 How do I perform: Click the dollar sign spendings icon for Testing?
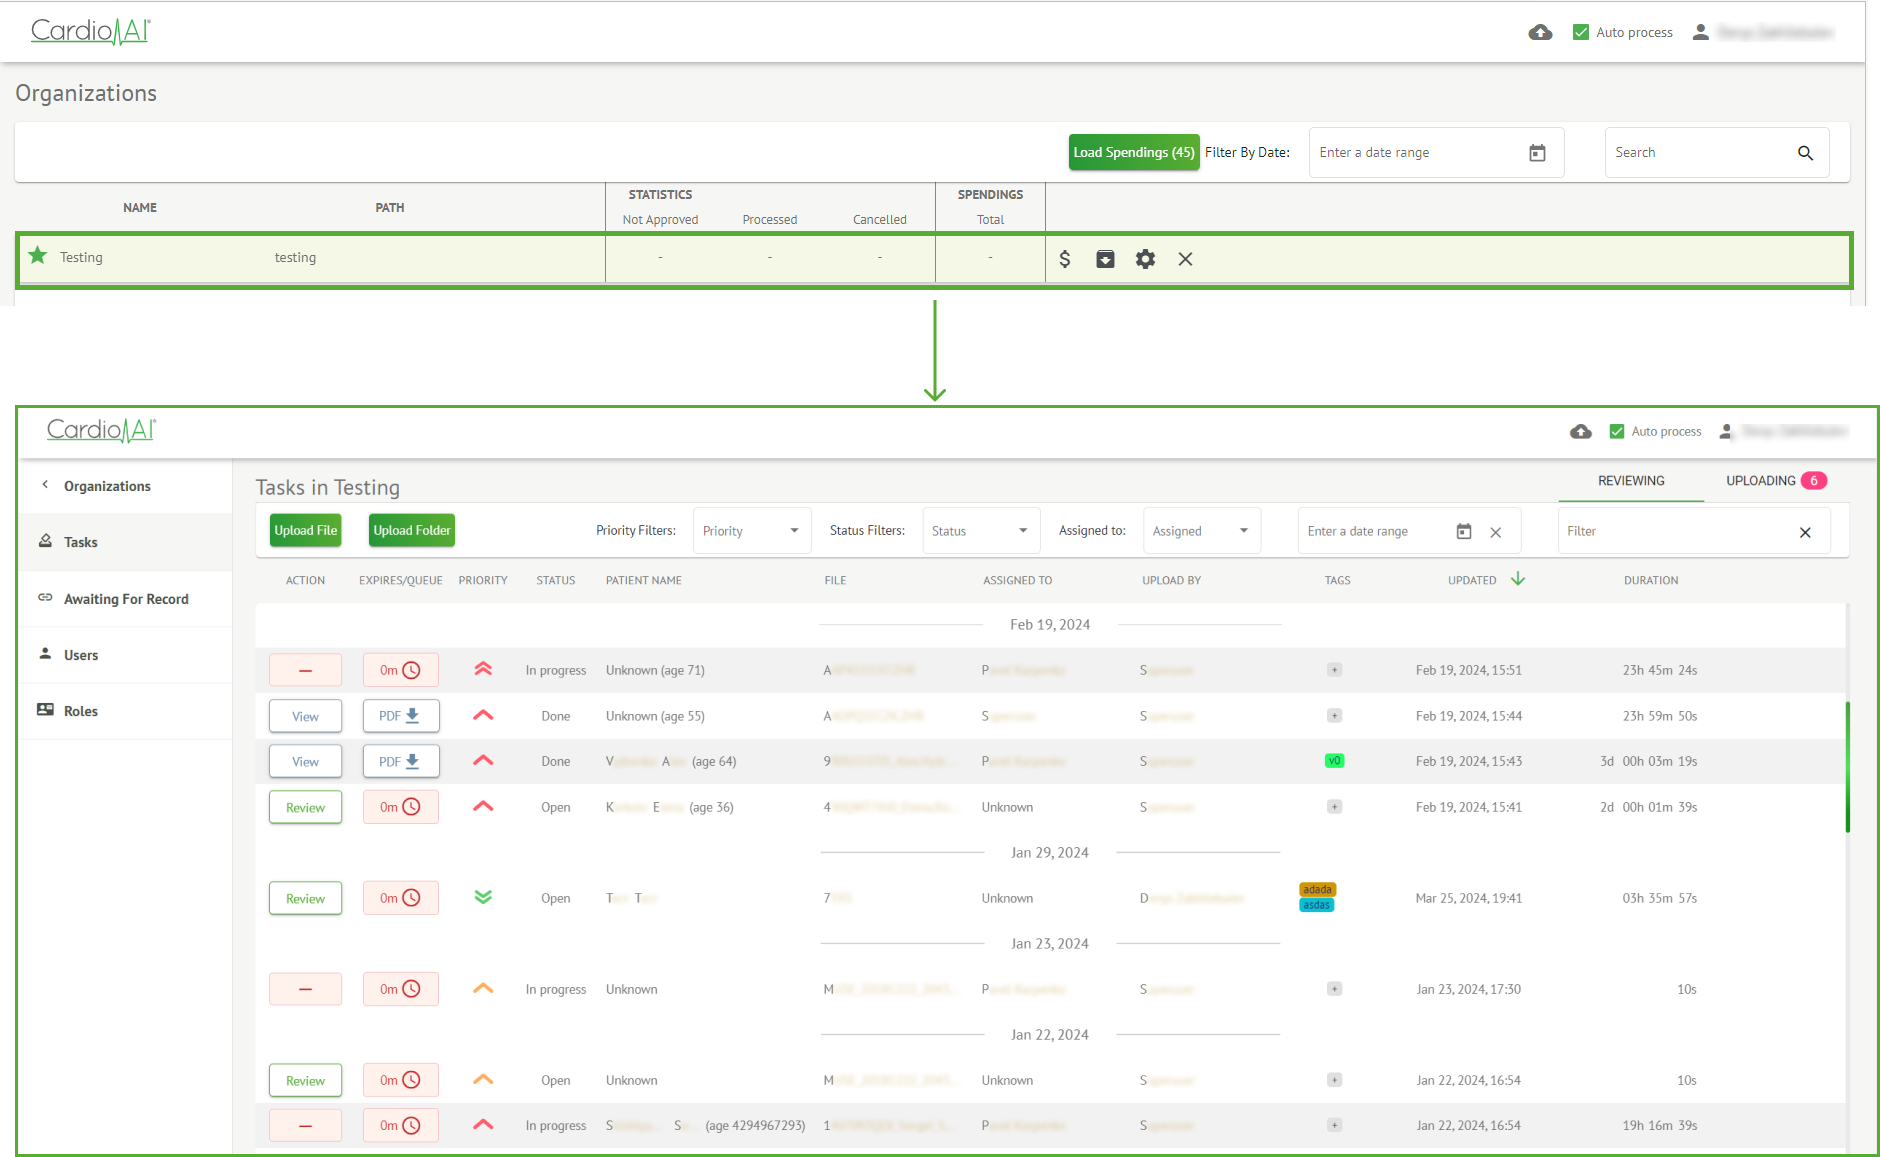click(x=1065, y=259)
